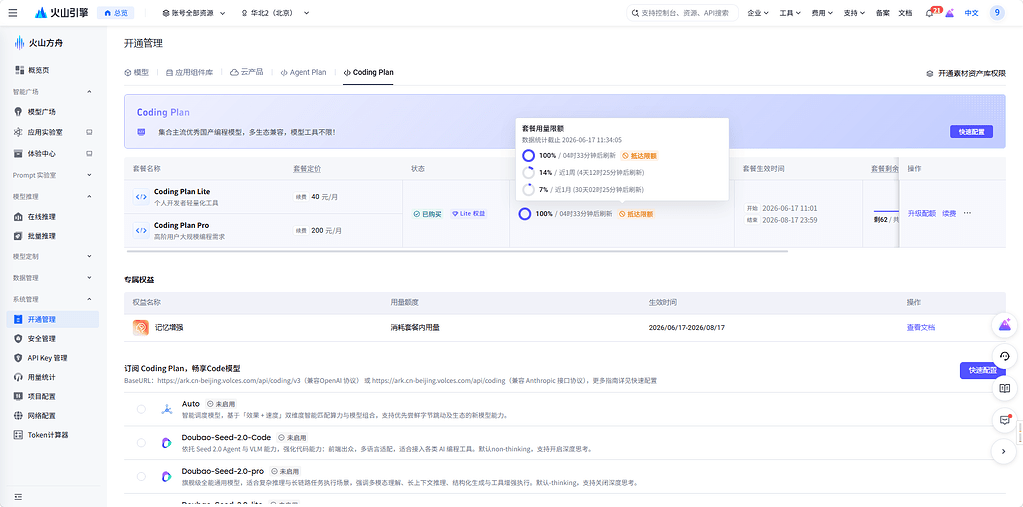Viewport: 1023px width, 507px height.
Task: Open the more actions ellipsis menu
Action: pos(968,213)
